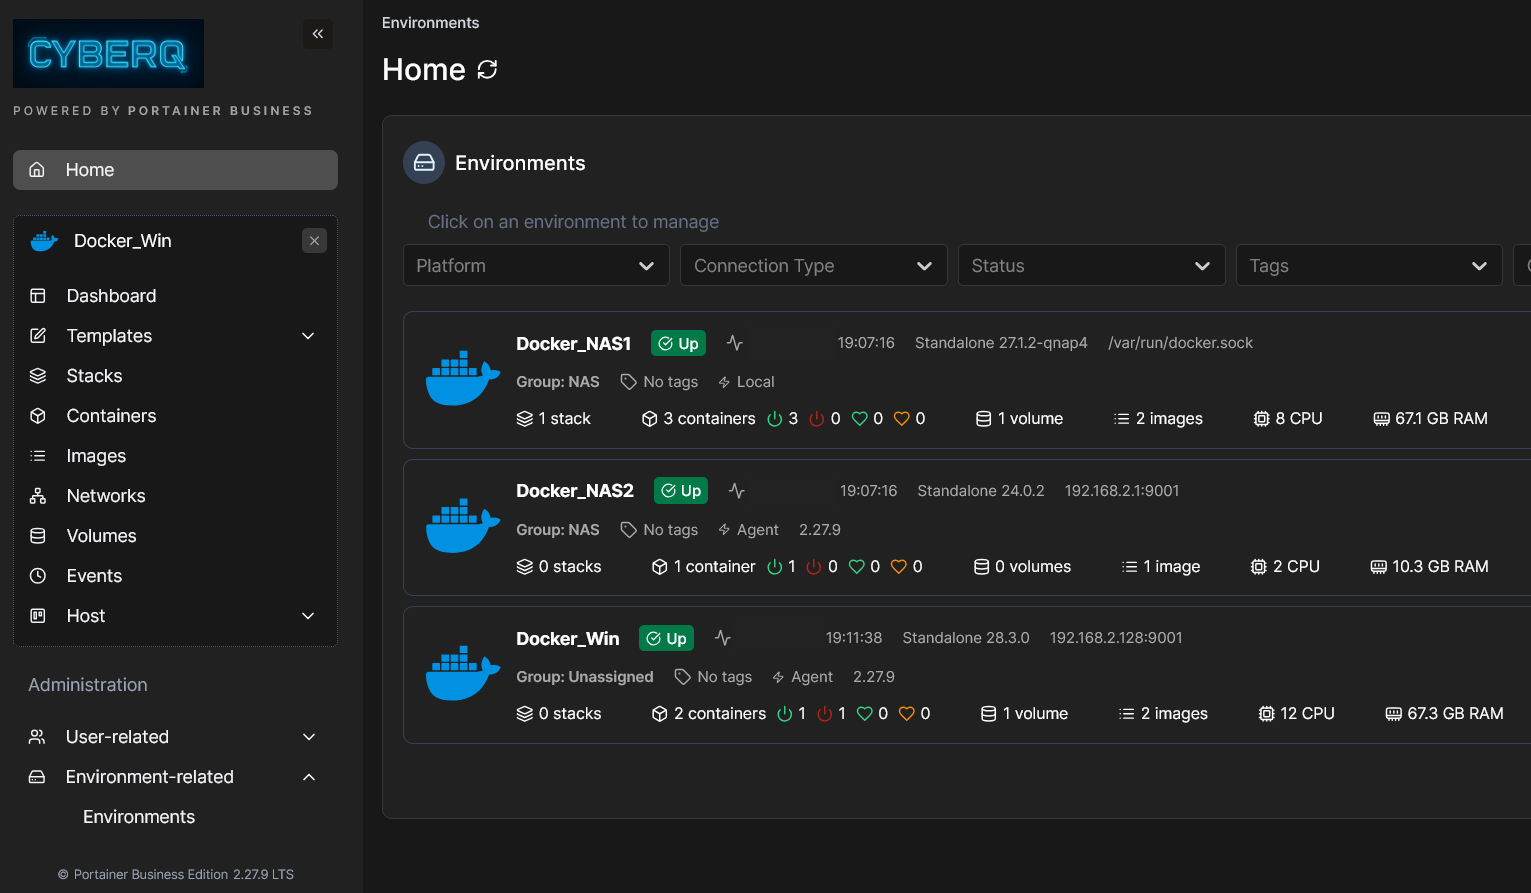The height and width of the screenshot is (893, 1531).
Task: Click the Up status badge on Docker_NAS1
Action: pyautogui.click(x=678, y=343)
